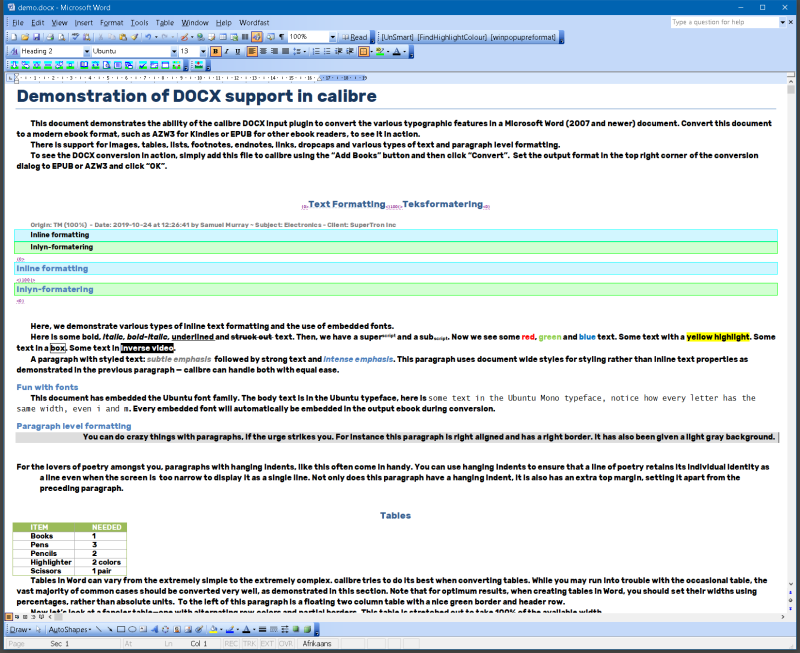Apply the yellow Highlight color
This screenshot has height=653, width=800.
380,51
